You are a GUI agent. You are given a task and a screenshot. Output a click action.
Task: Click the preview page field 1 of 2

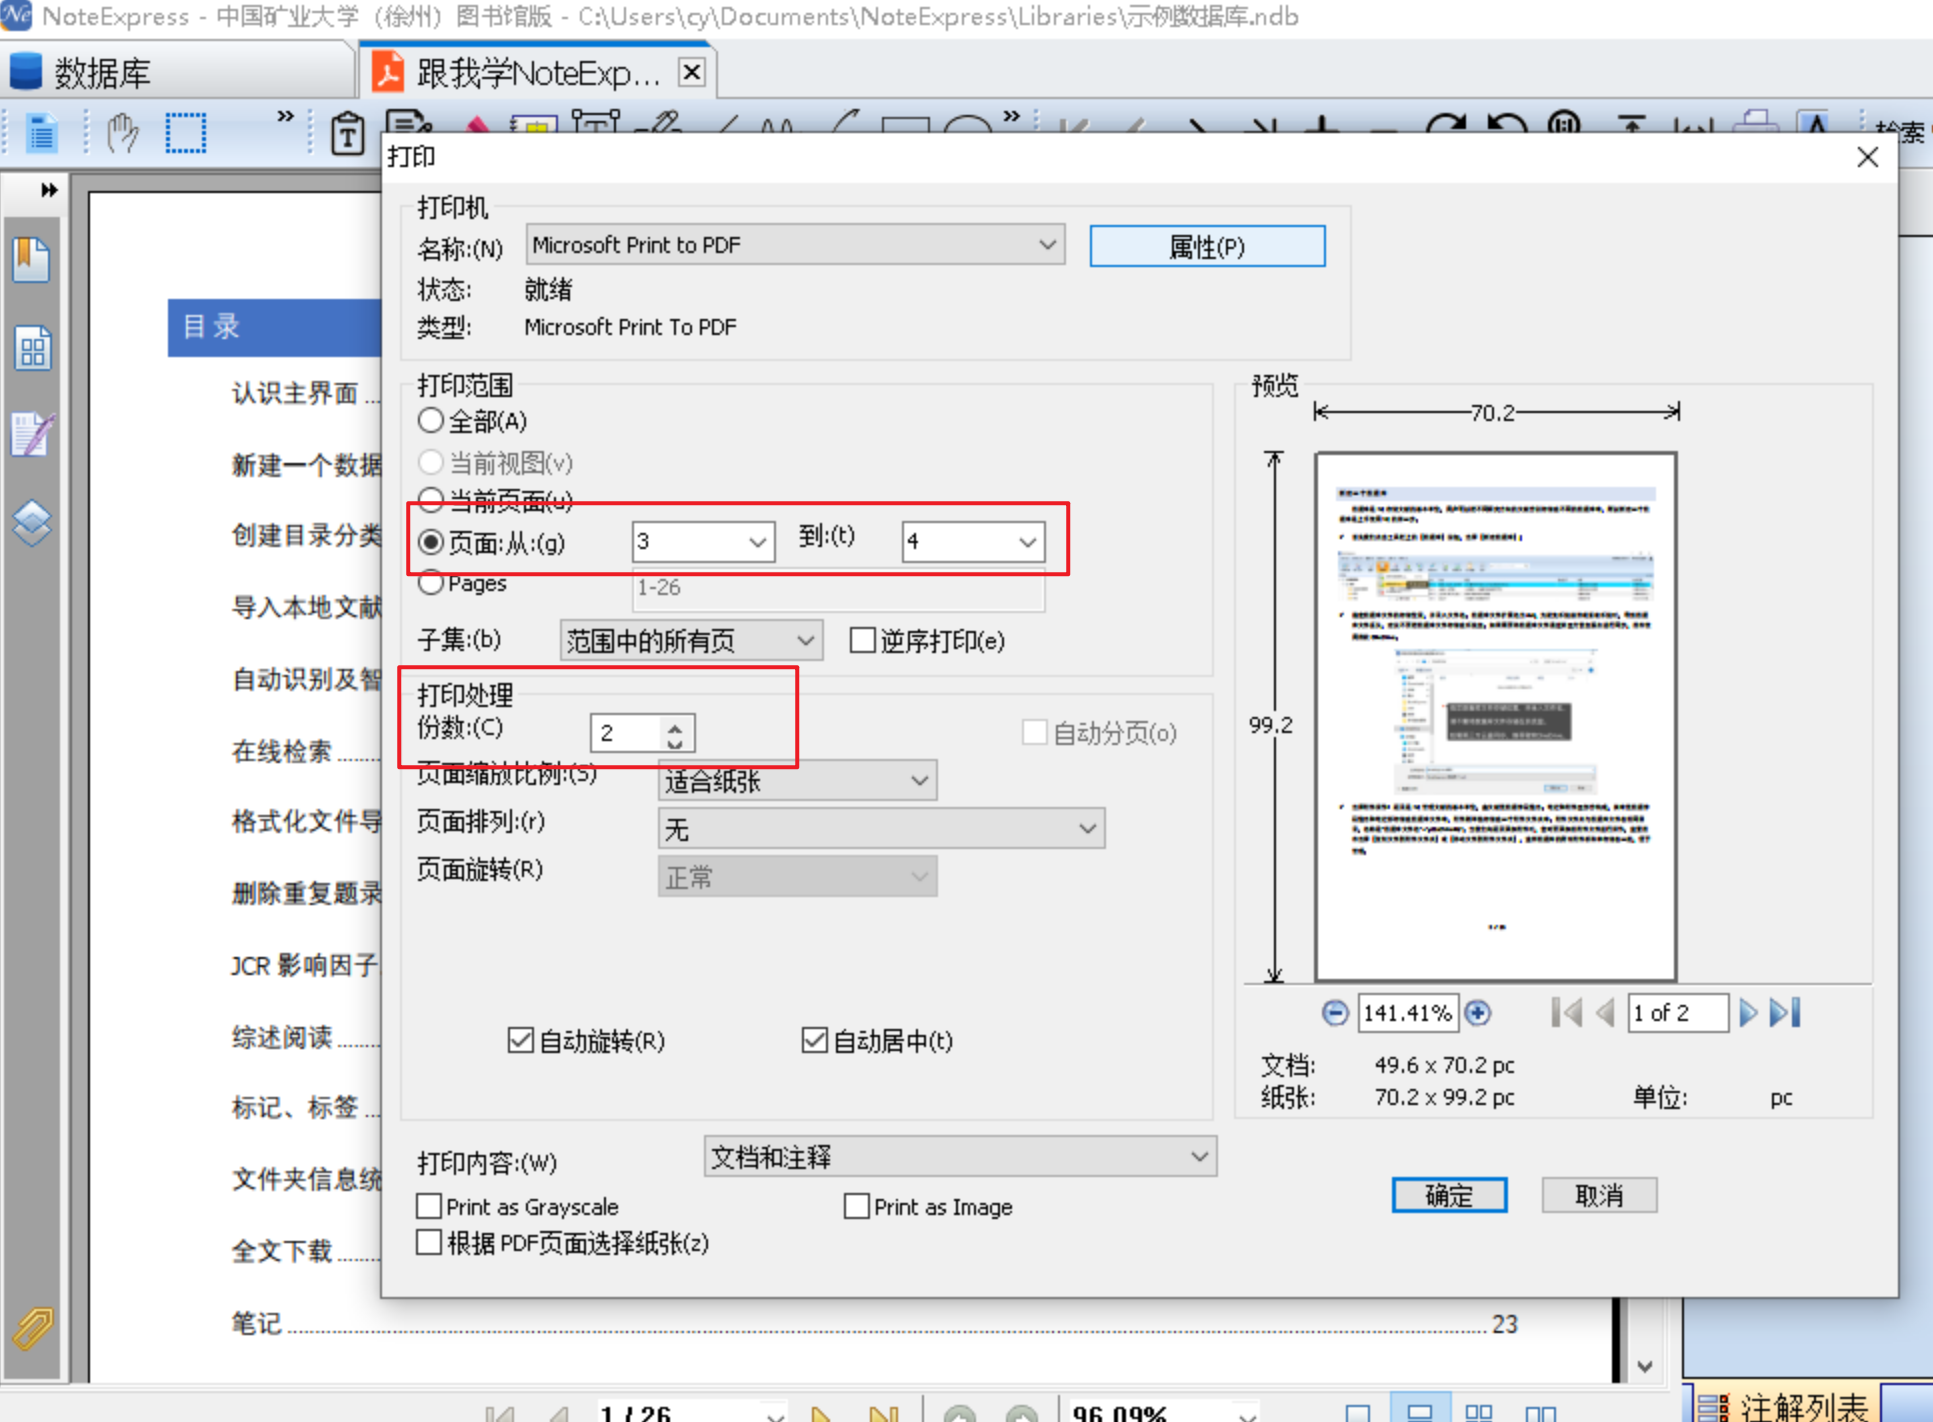(x=1677, y=1013)
